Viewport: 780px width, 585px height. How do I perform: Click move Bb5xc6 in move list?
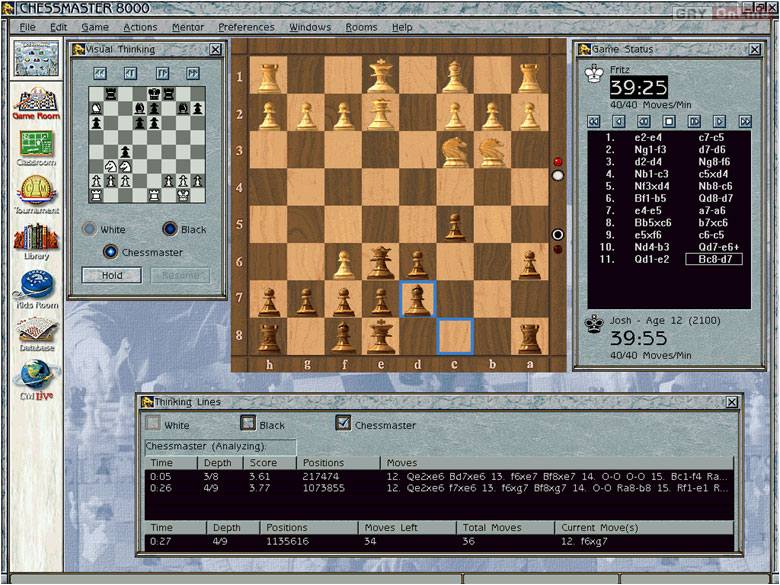653,223
